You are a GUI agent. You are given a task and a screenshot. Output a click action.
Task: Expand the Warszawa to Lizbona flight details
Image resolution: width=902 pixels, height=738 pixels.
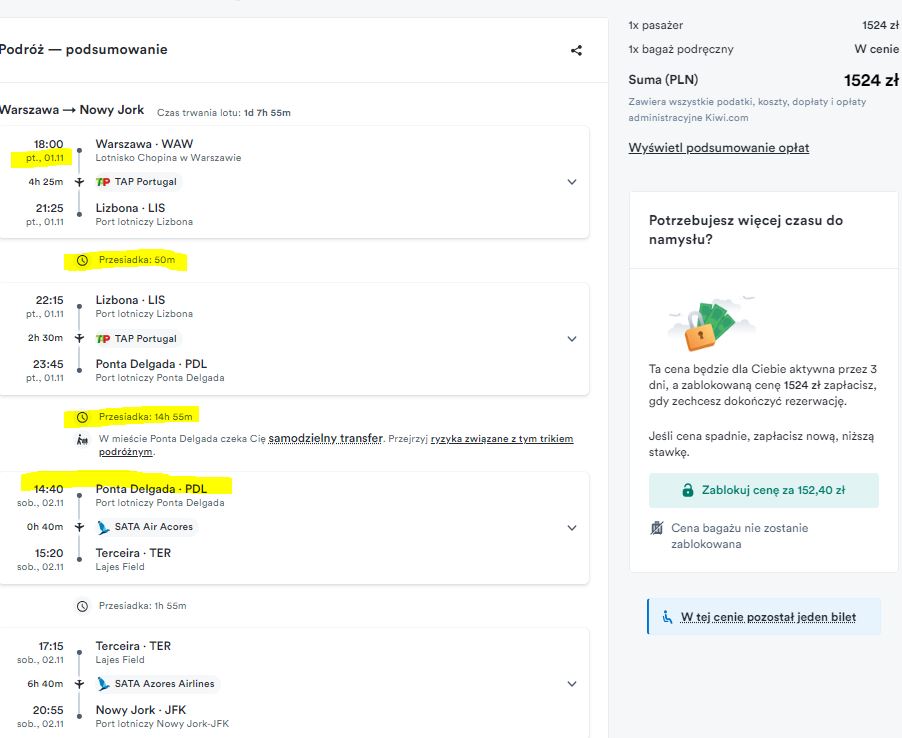coord(572,182)
